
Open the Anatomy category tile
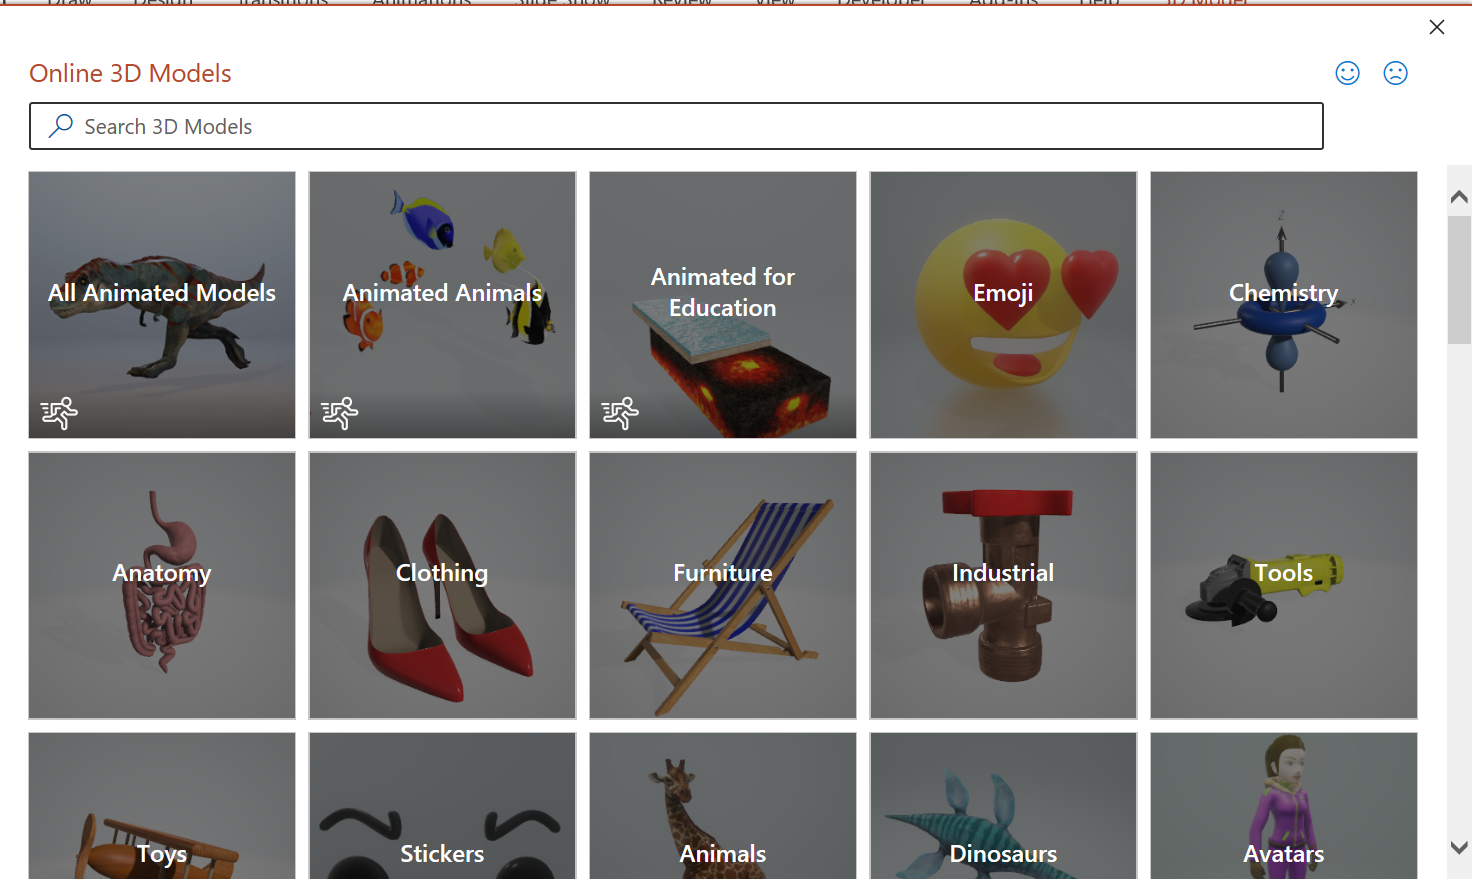coord(162,585)
